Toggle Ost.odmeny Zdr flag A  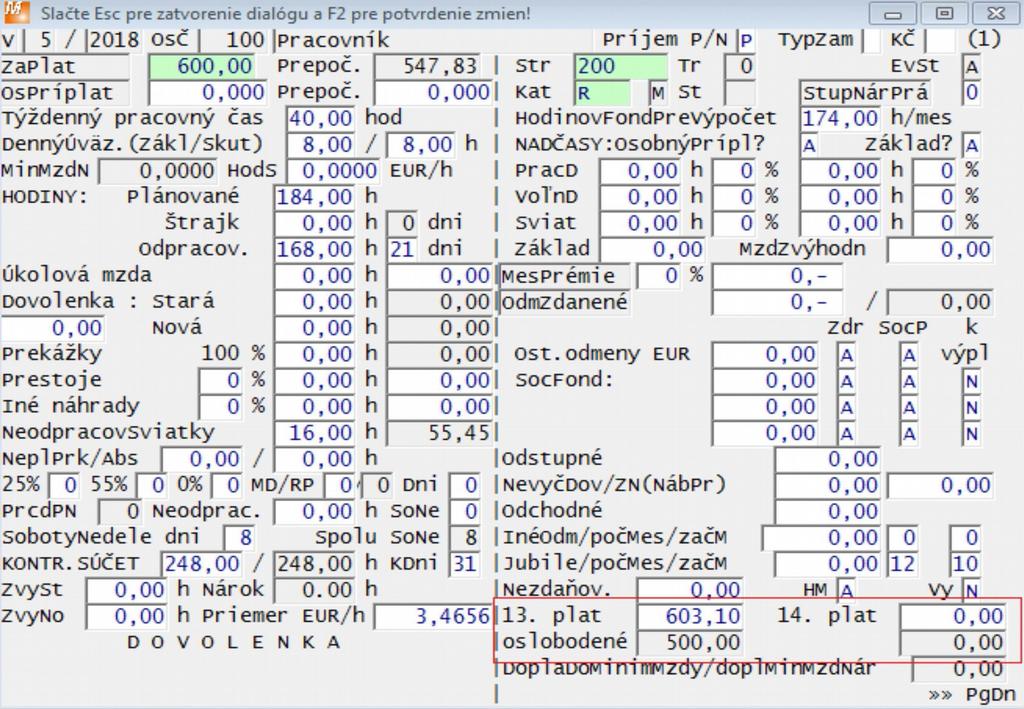tap(847, 354)
